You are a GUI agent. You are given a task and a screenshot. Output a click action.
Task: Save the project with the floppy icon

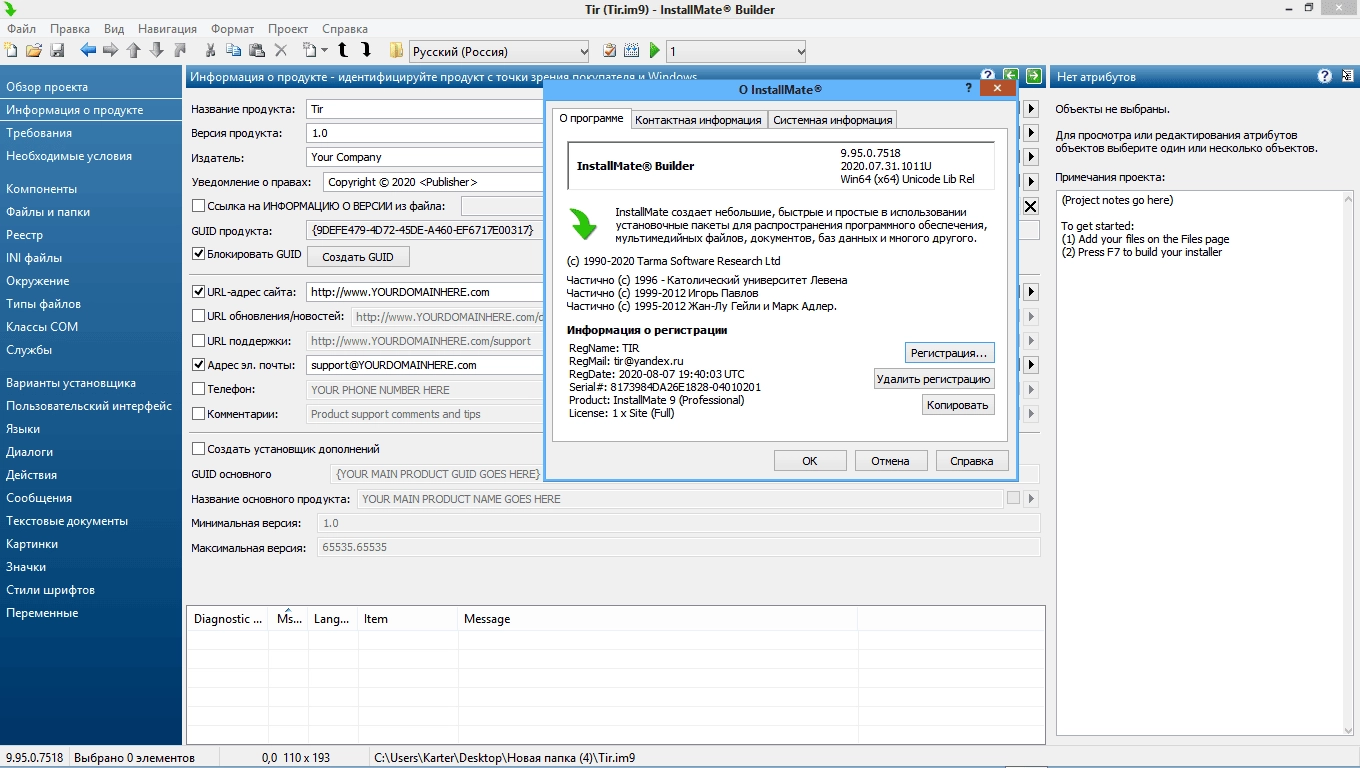[57, 50]
